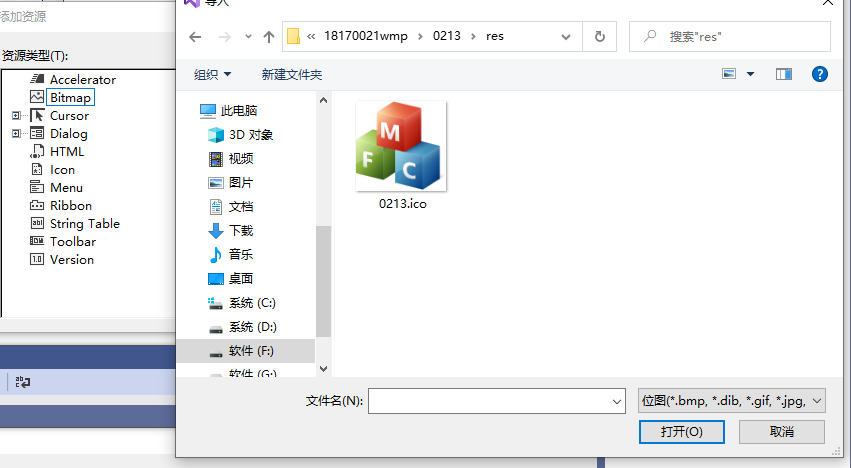Toggle the preview pane icon
This screenshot has height=468, width=851.
(x=784, y=74)
